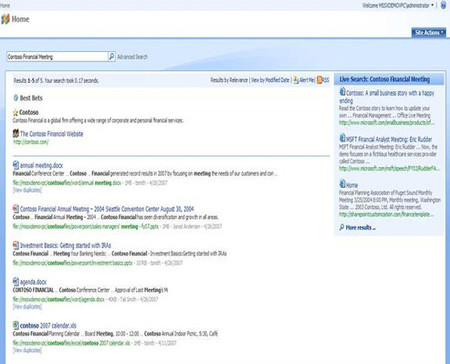Click the http://contoso.com/ URL
Viewport: 450px width, 364px height.
tap(31, 142)
